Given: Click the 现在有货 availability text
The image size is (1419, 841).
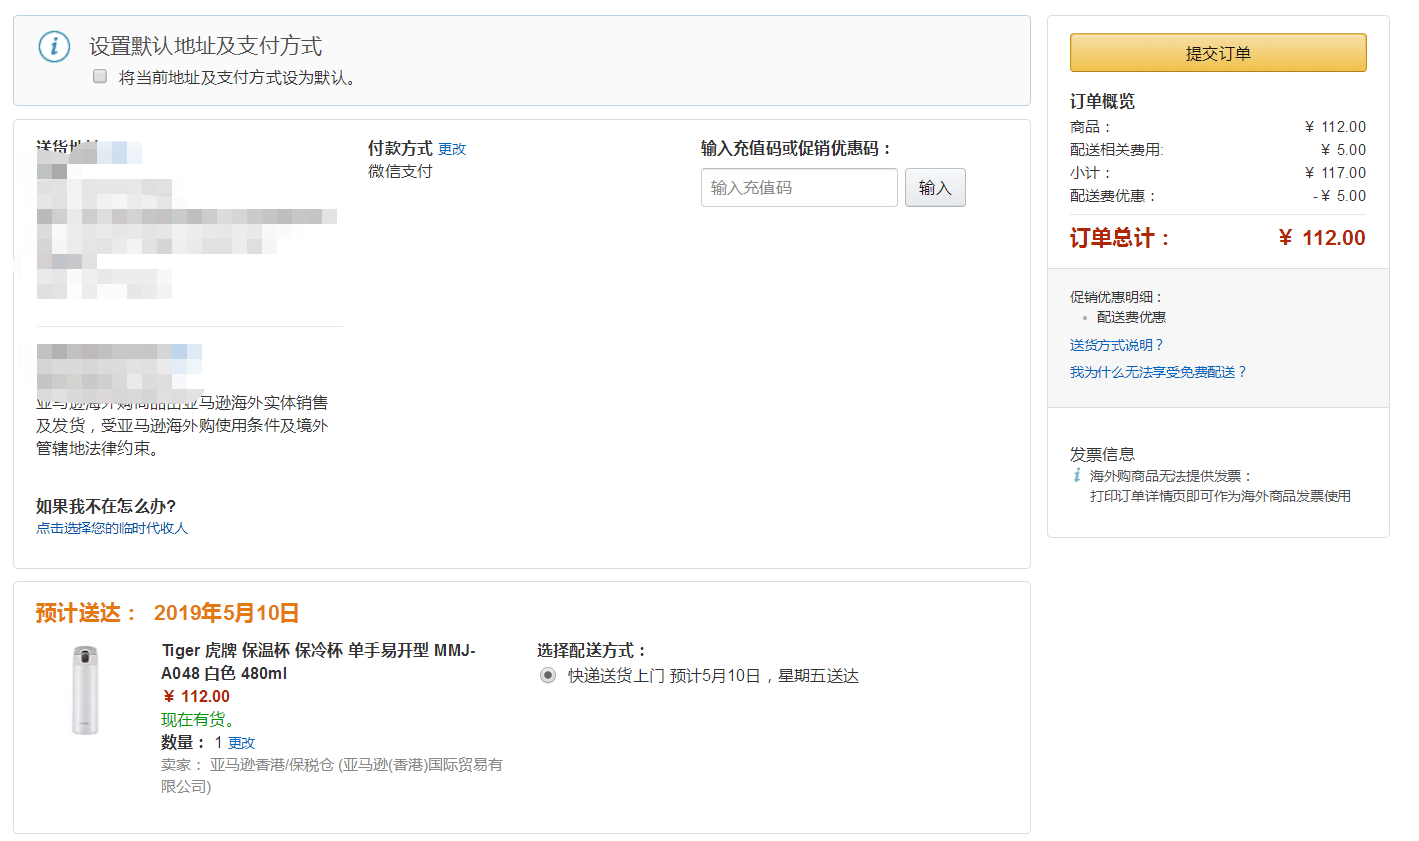Looking at the screenshot, I should click(198, 719).
